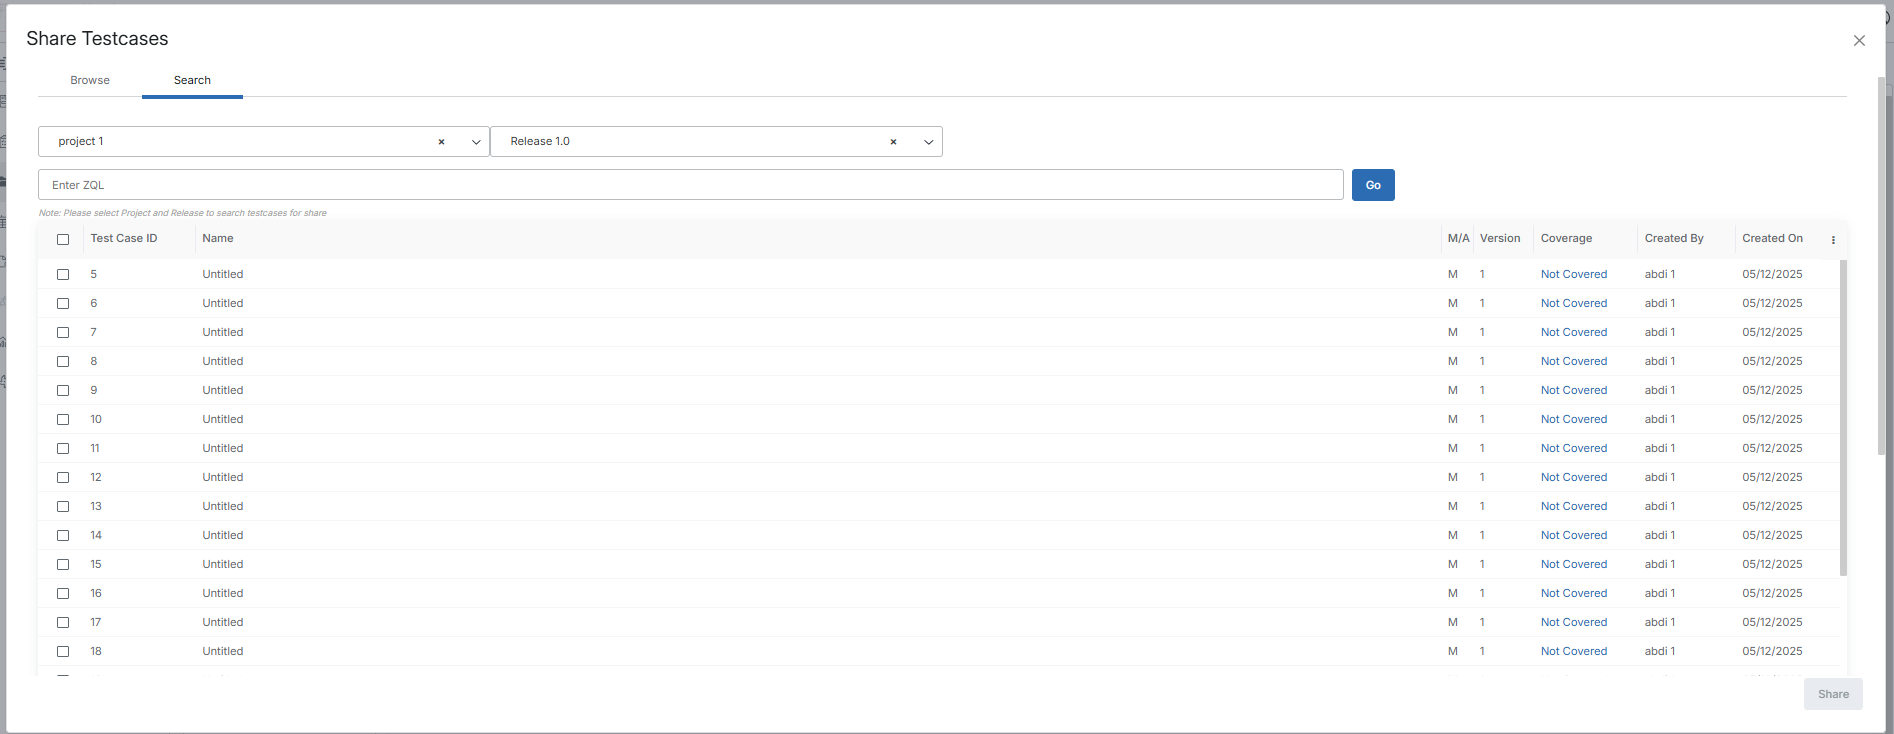Expand the Release 1.0 dropdown
Screen dimensions: 1894x734
pos(928,142)
